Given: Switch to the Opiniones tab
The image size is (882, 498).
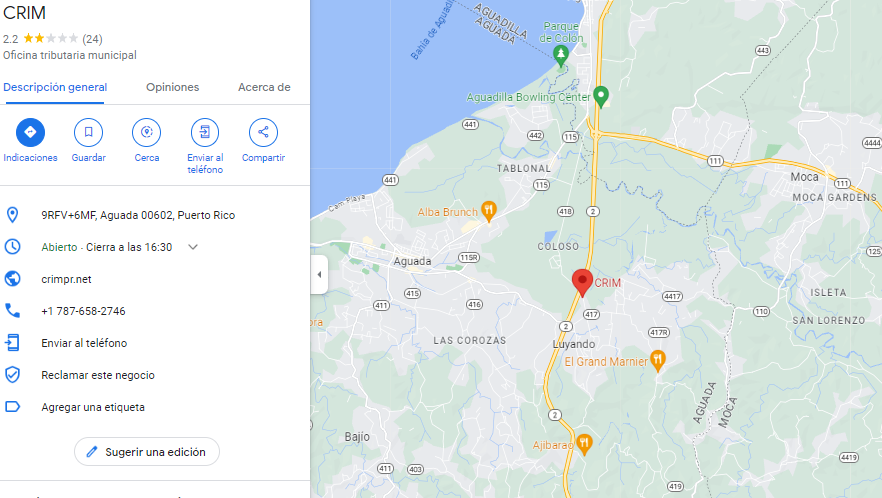Looking at the screenshot, I should pyautogui.click(x=173, y=87).
